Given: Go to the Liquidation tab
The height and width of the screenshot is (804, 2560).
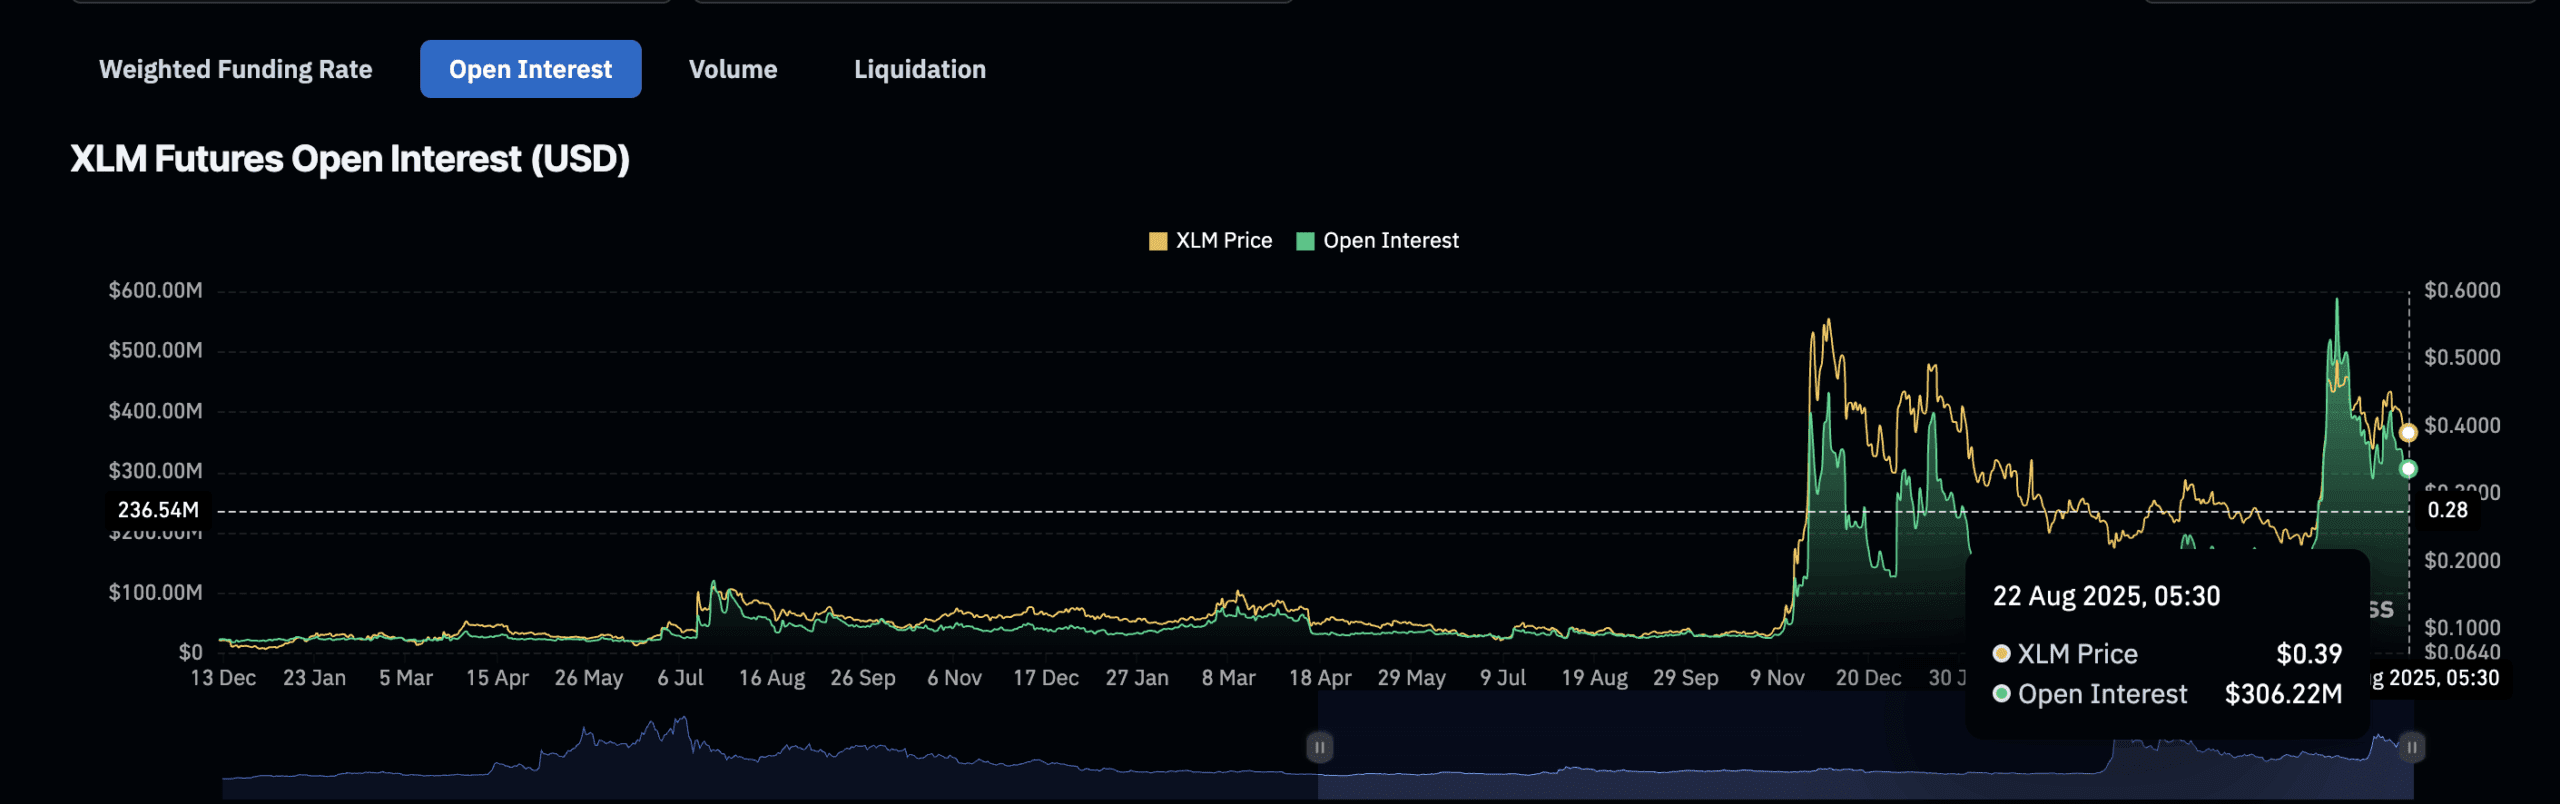Looking at the screenshot, I should pos(919,69).
